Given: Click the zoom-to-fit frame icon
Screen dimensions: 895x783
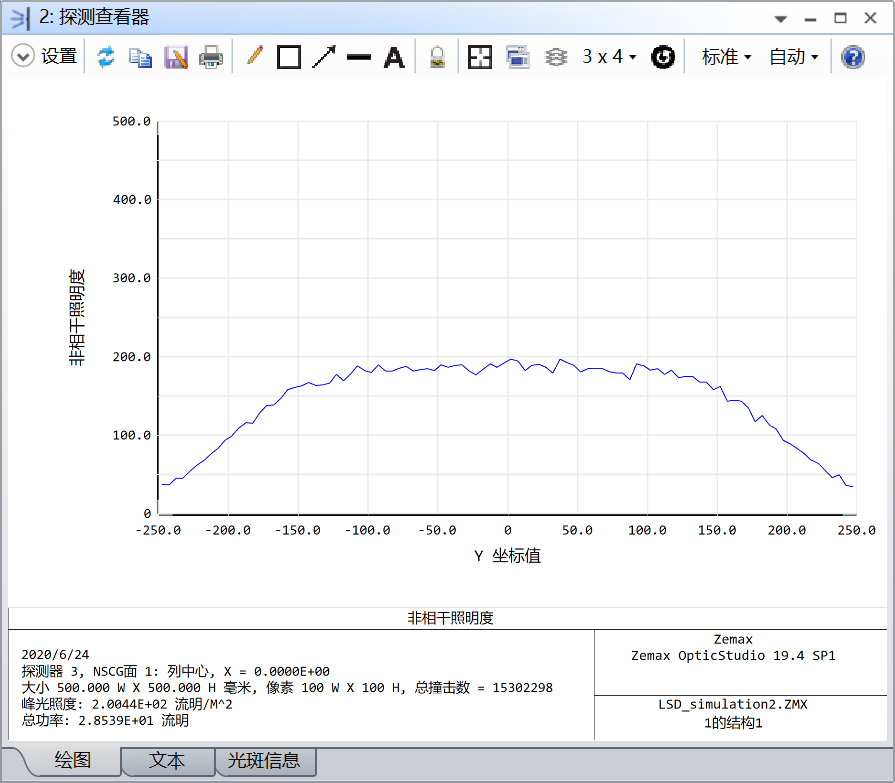Looking at the screenshot, I should [x=480, y=57].
